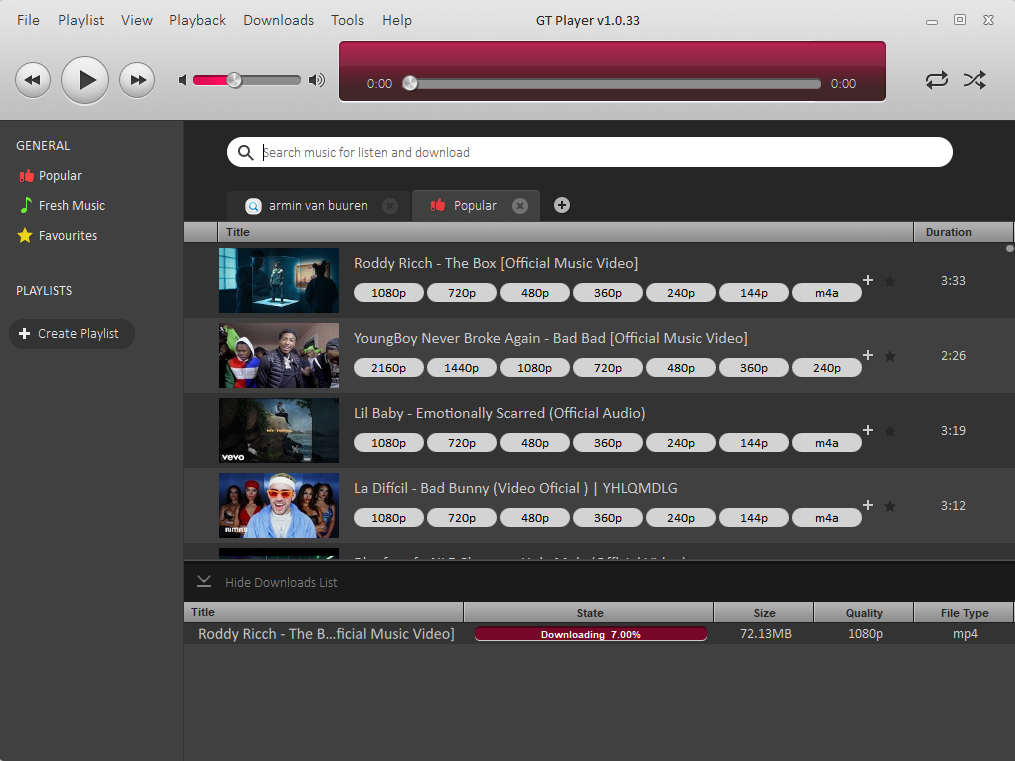Toggle repeat mode
Image resolution: width=1015 pixels, height=761 pixels.
point(937,80)
